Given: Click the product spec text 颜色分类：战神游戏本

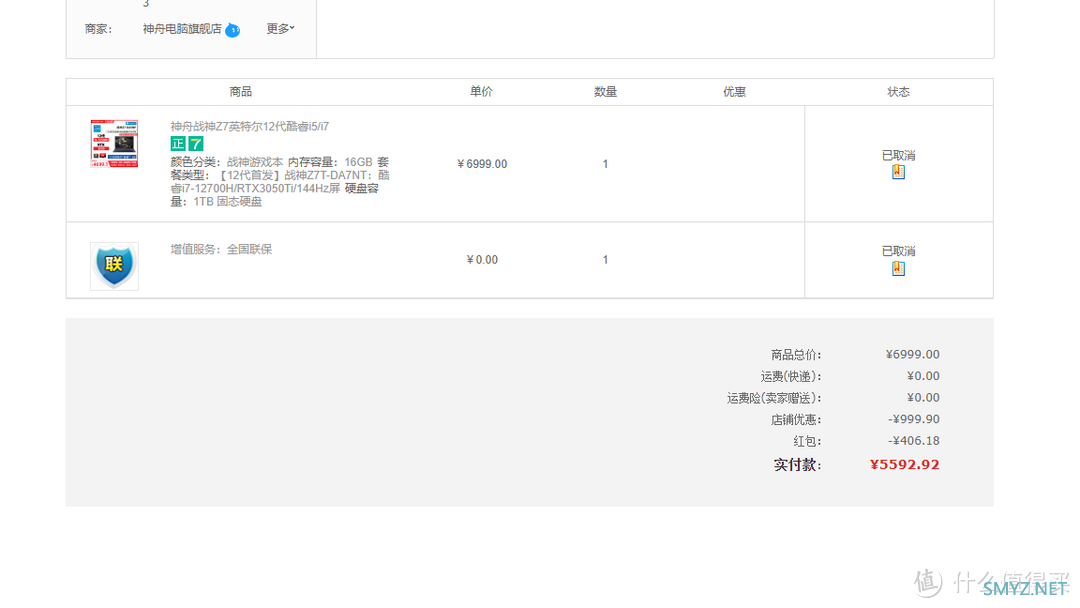Looking at the screenshot, I should 227,163.
